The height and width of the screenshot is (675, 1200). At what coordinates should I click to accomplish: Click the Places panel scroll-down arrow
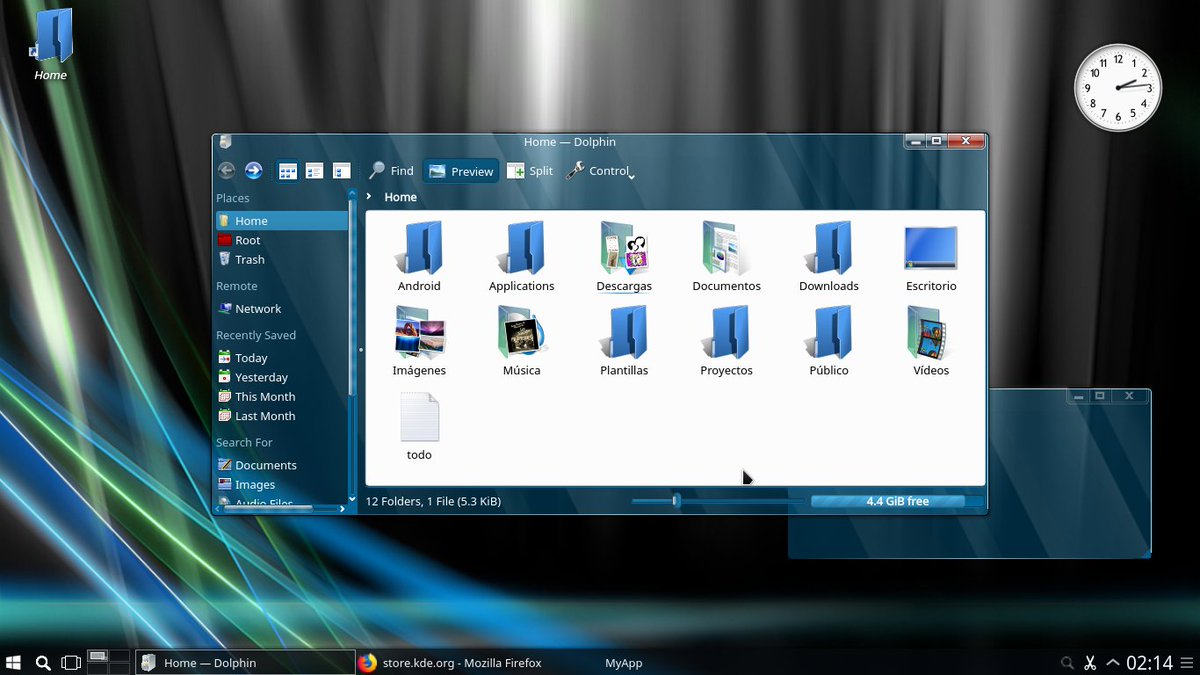[x=352, y=498]
